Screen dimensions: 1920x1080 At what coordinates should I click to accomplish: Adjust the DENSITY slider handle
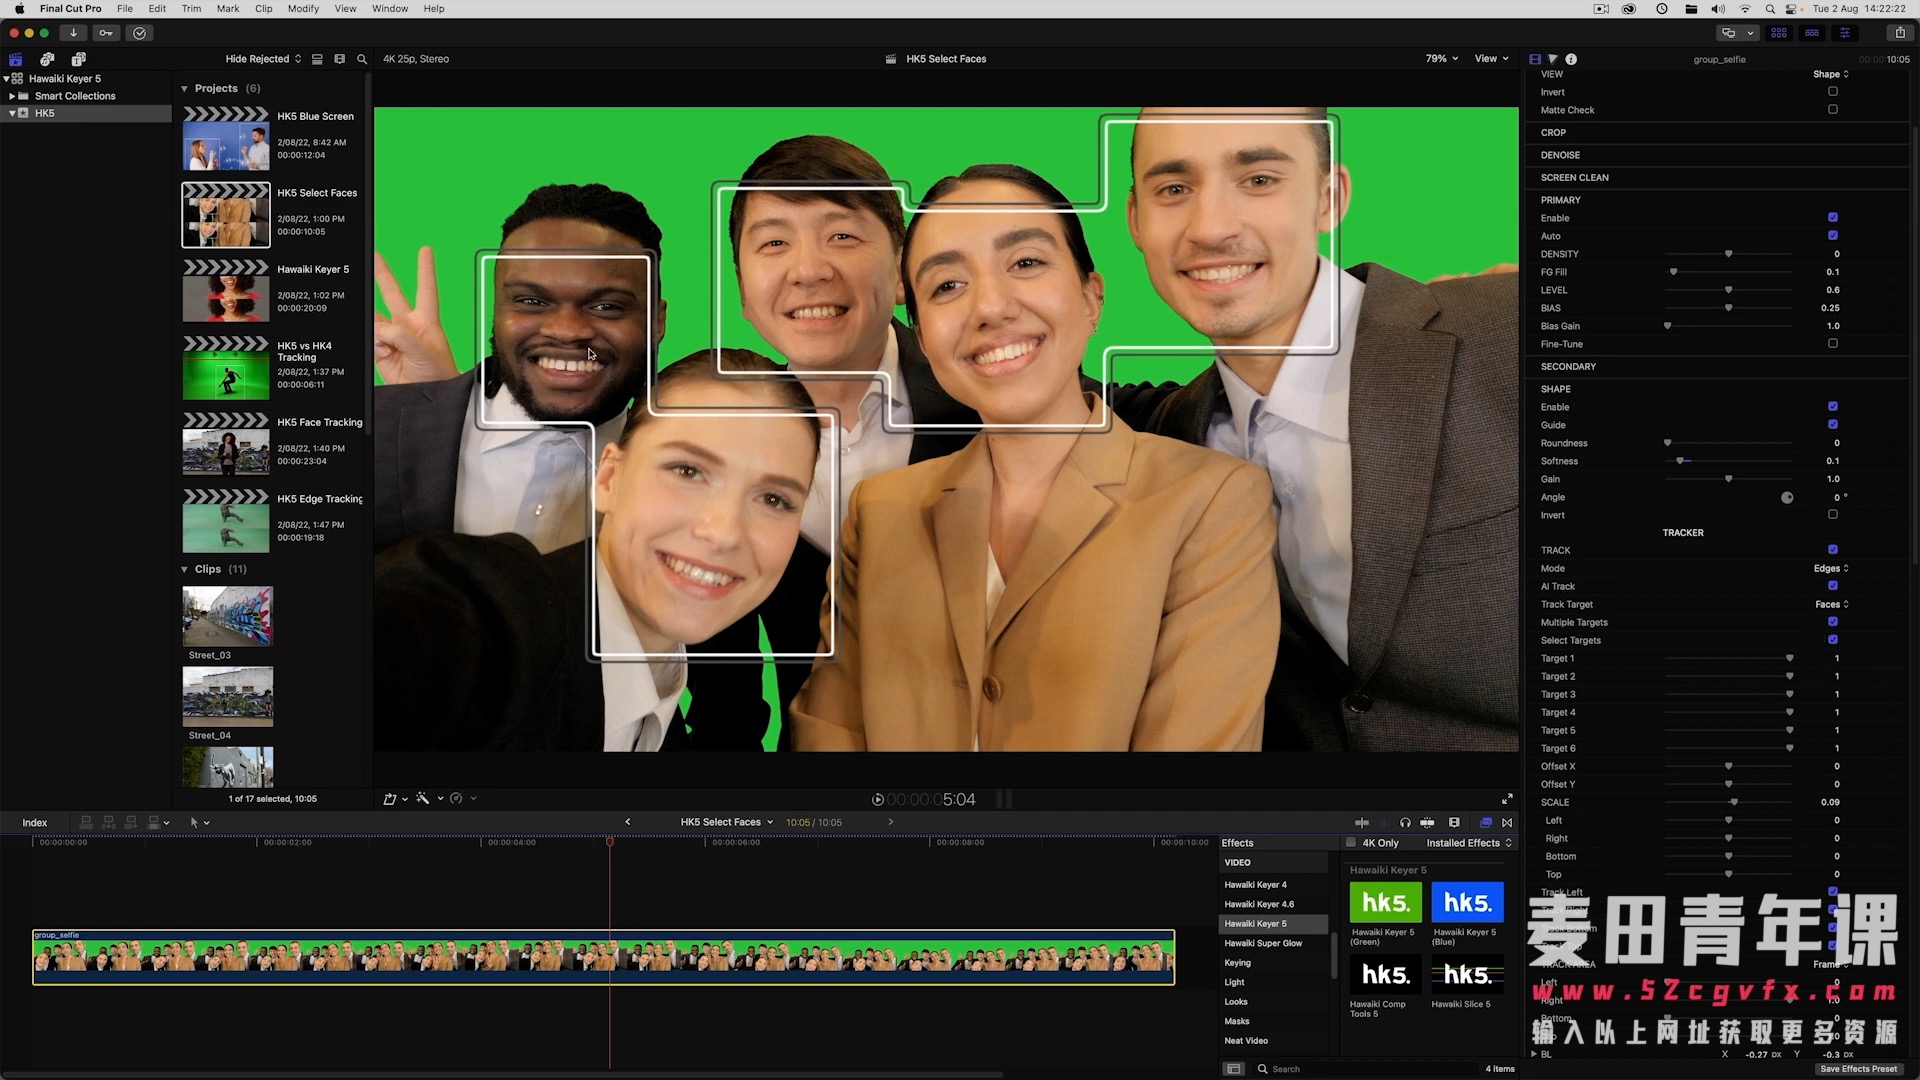1728,254
